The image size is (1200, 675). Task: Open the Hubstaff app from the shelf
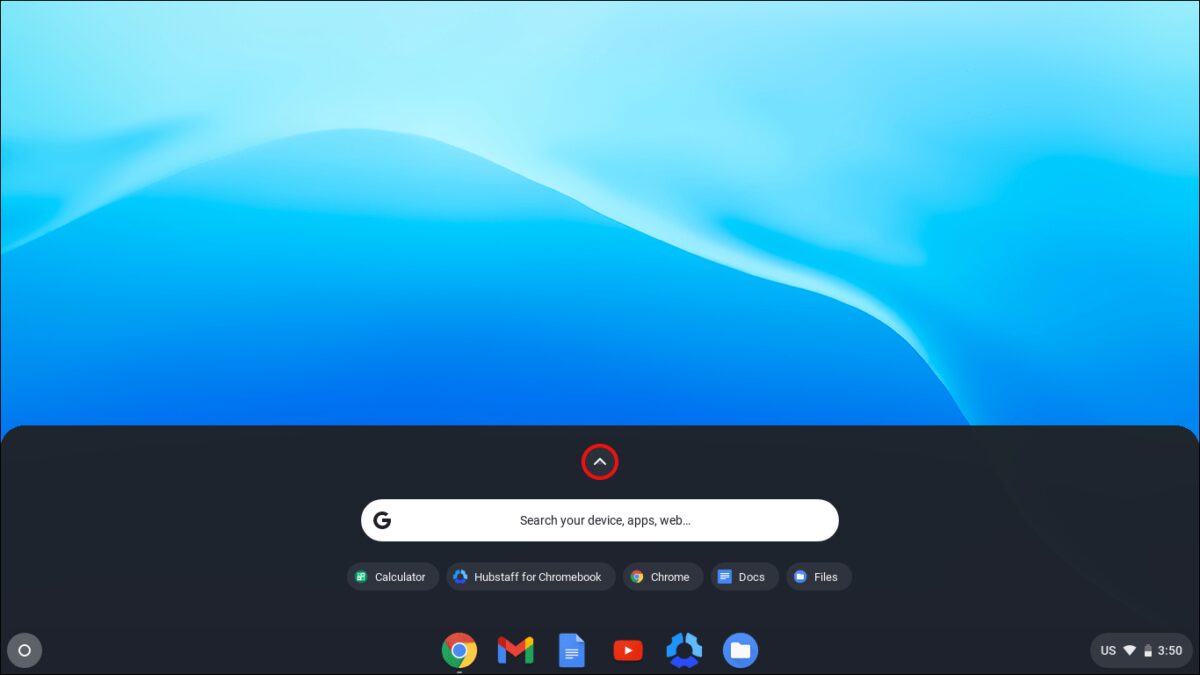[684, 650]
